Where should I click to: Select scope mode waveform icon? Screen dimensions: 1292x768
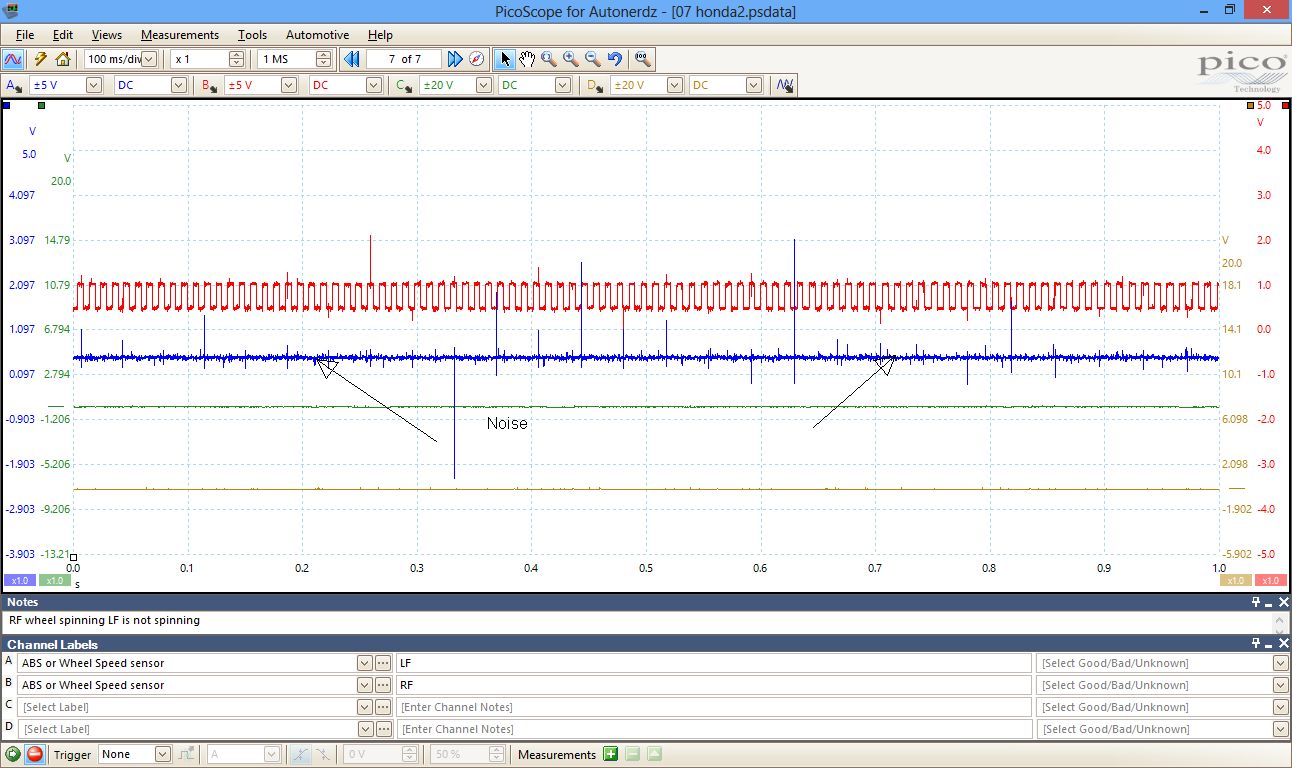click(14, 59)
